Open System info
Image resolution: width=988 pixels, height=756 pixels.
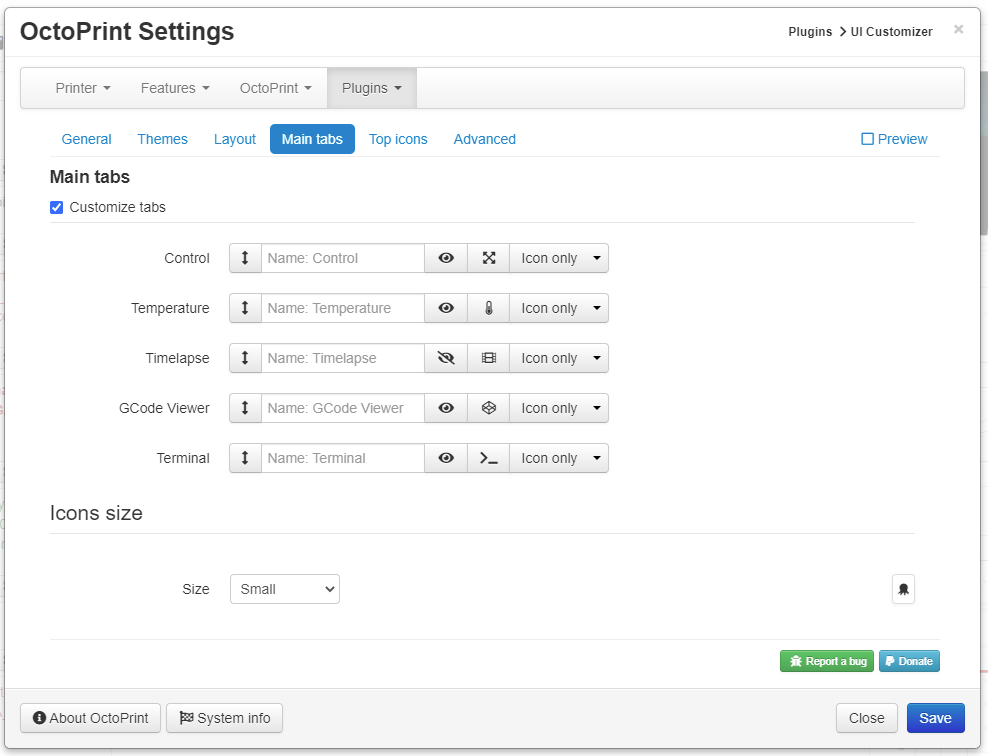tap(224, 718)
